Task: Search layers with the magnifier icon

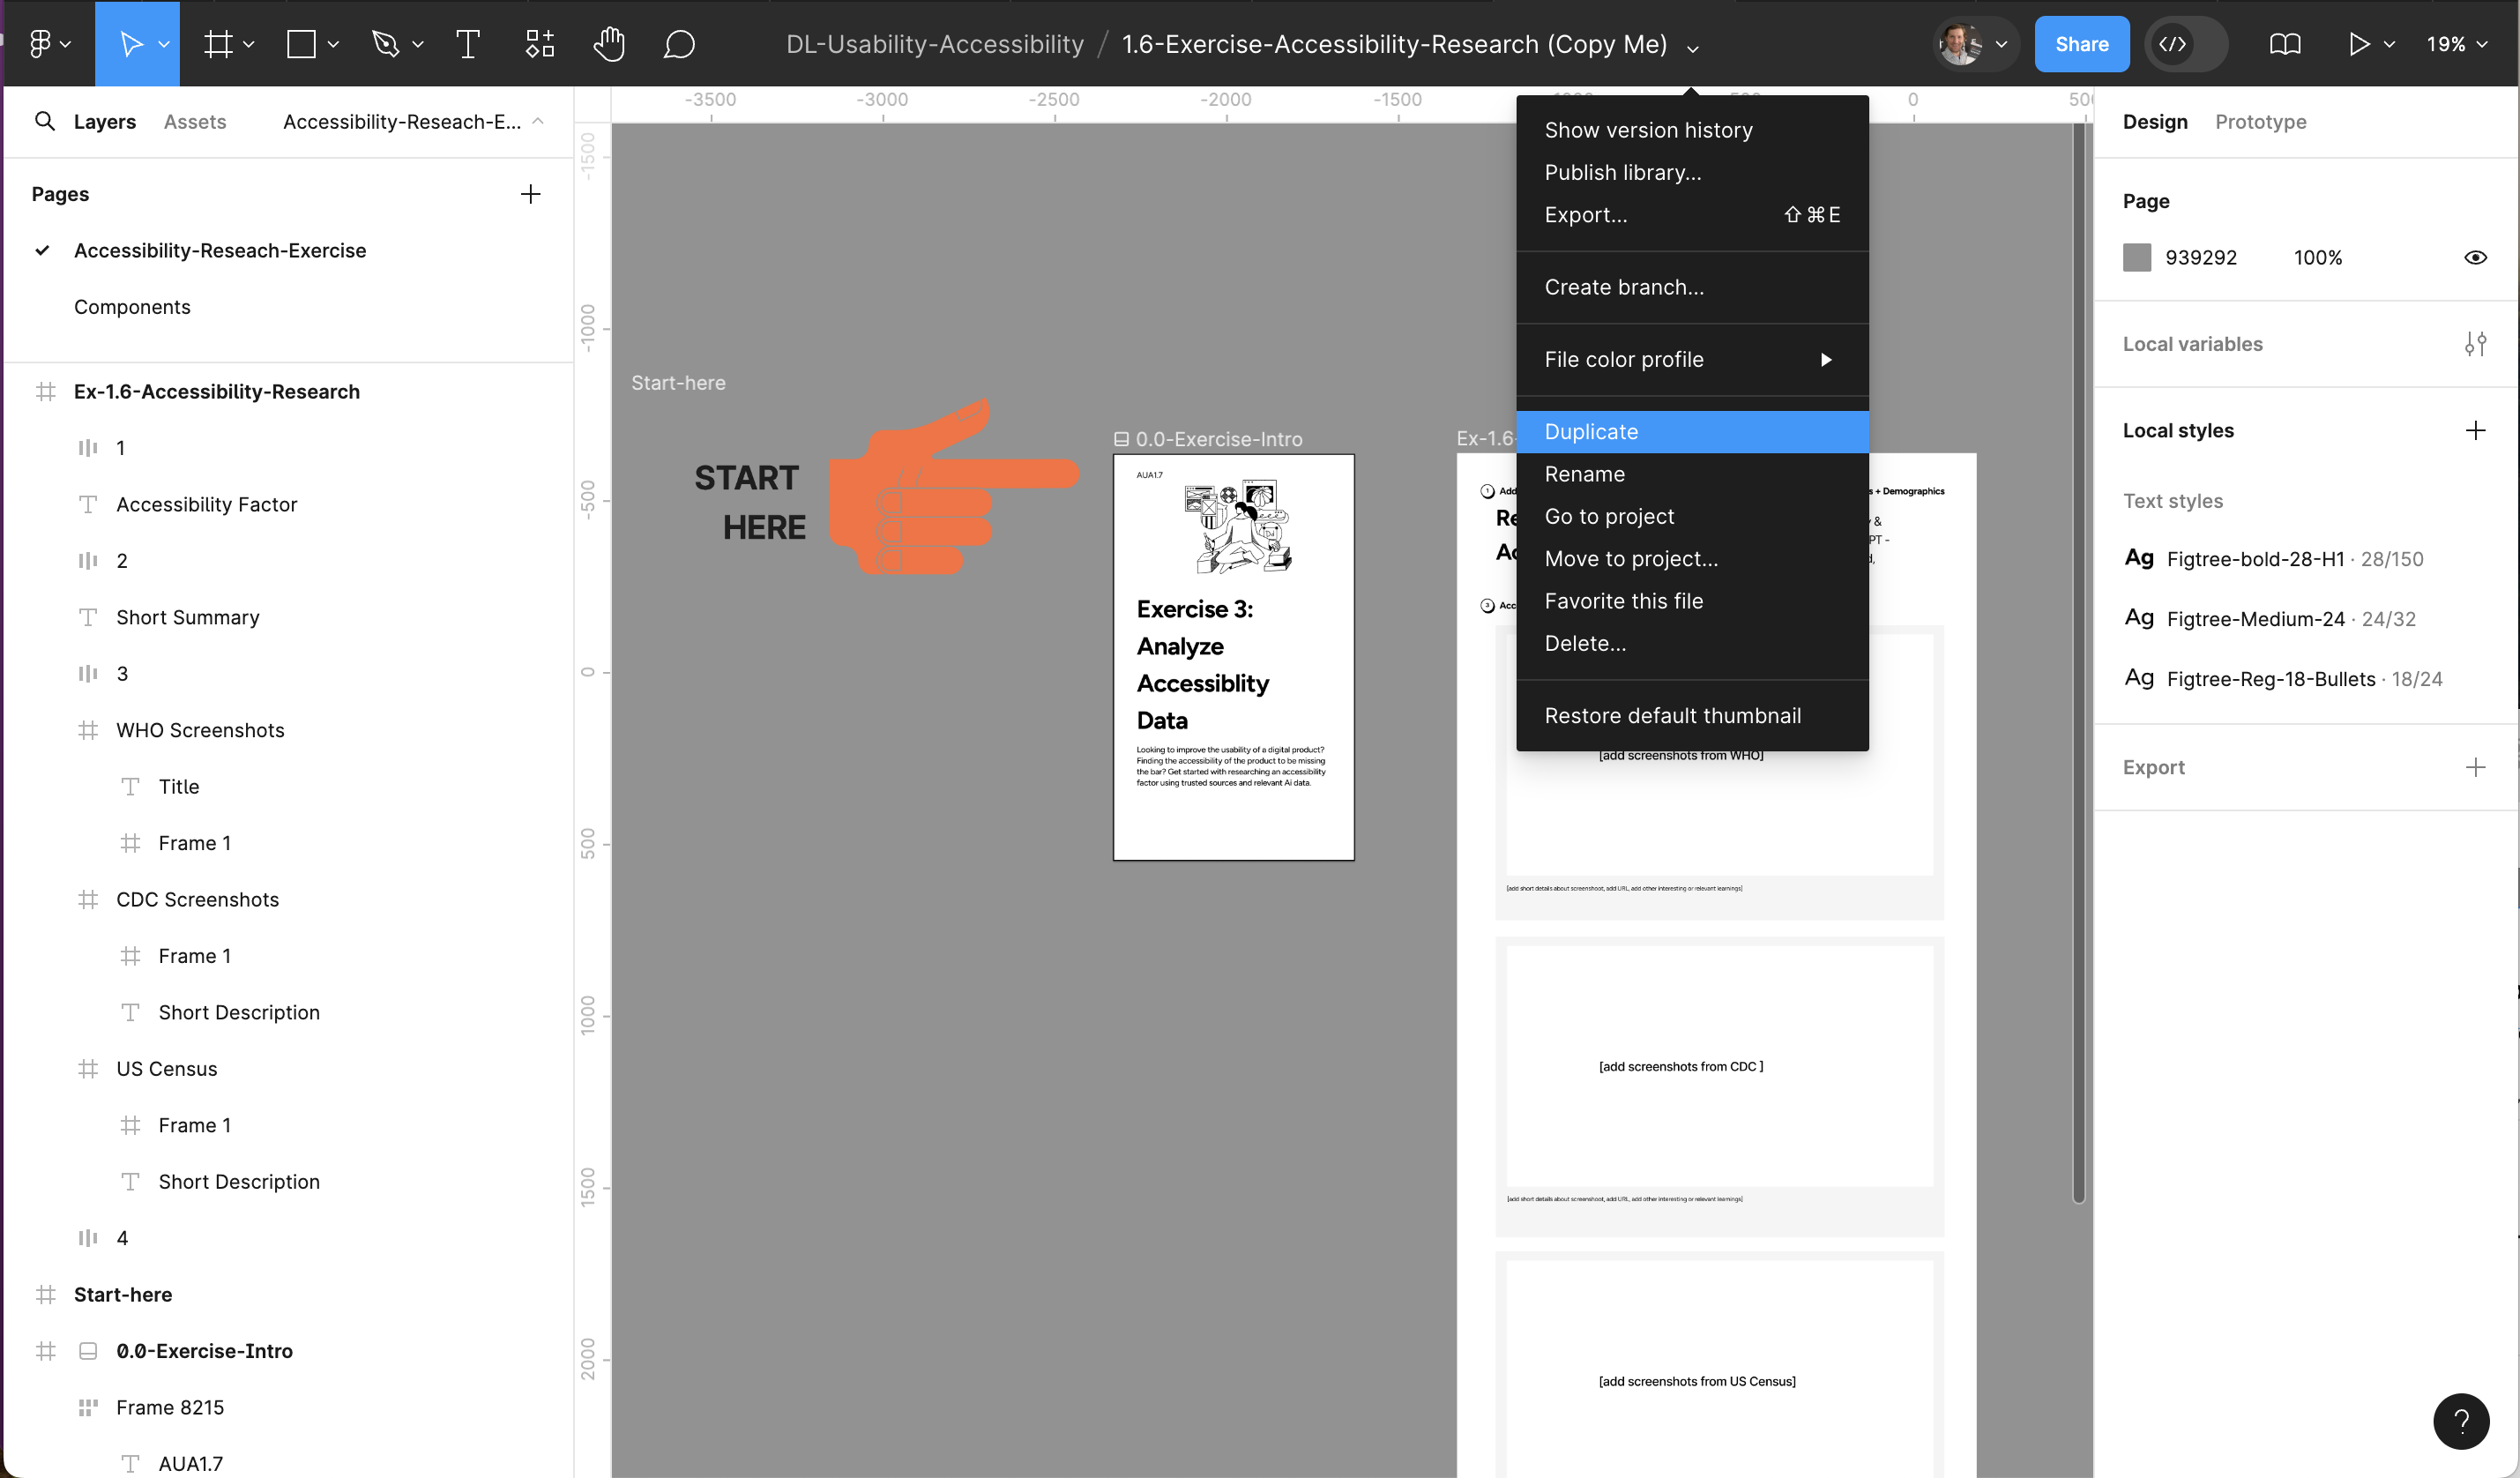Action: tap(44, 121)
